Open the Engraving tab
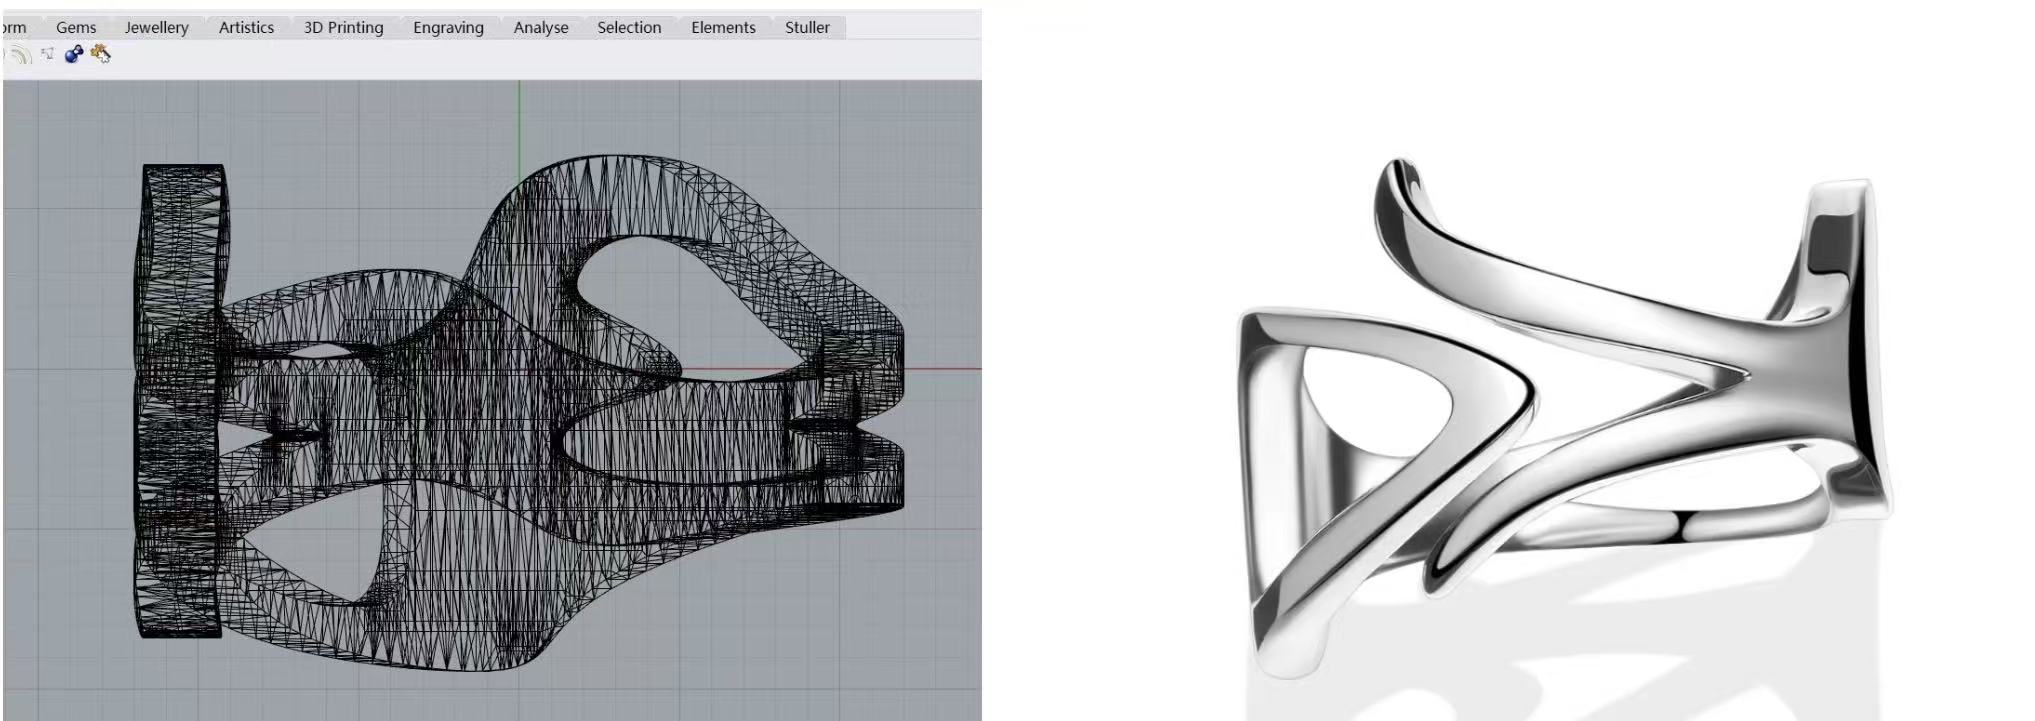 [x=448, y=28]
